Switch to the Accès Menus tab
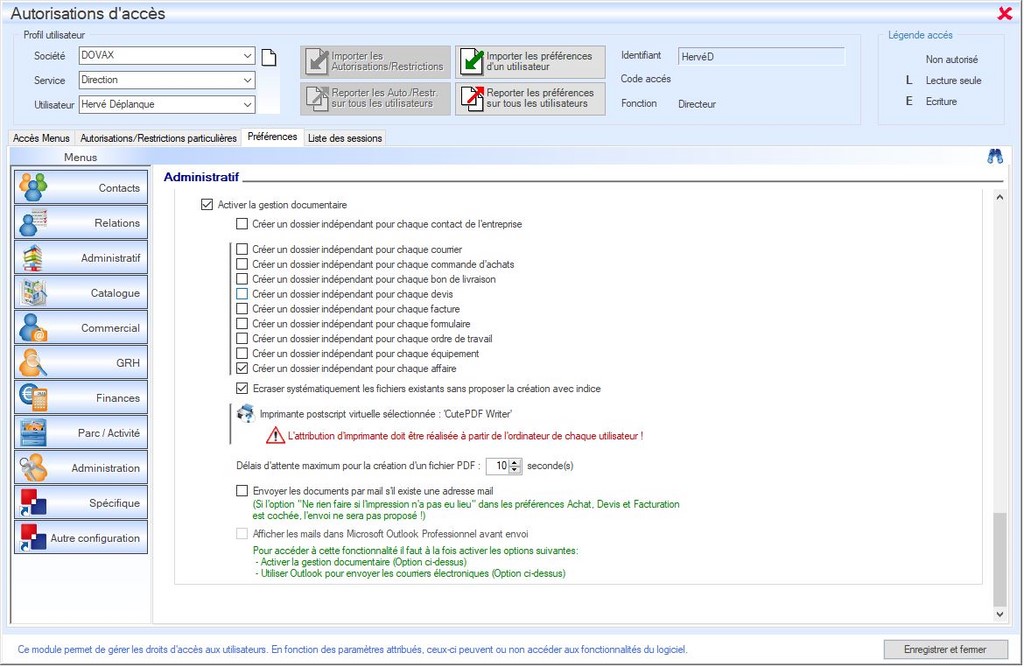 tap(41, 138)
